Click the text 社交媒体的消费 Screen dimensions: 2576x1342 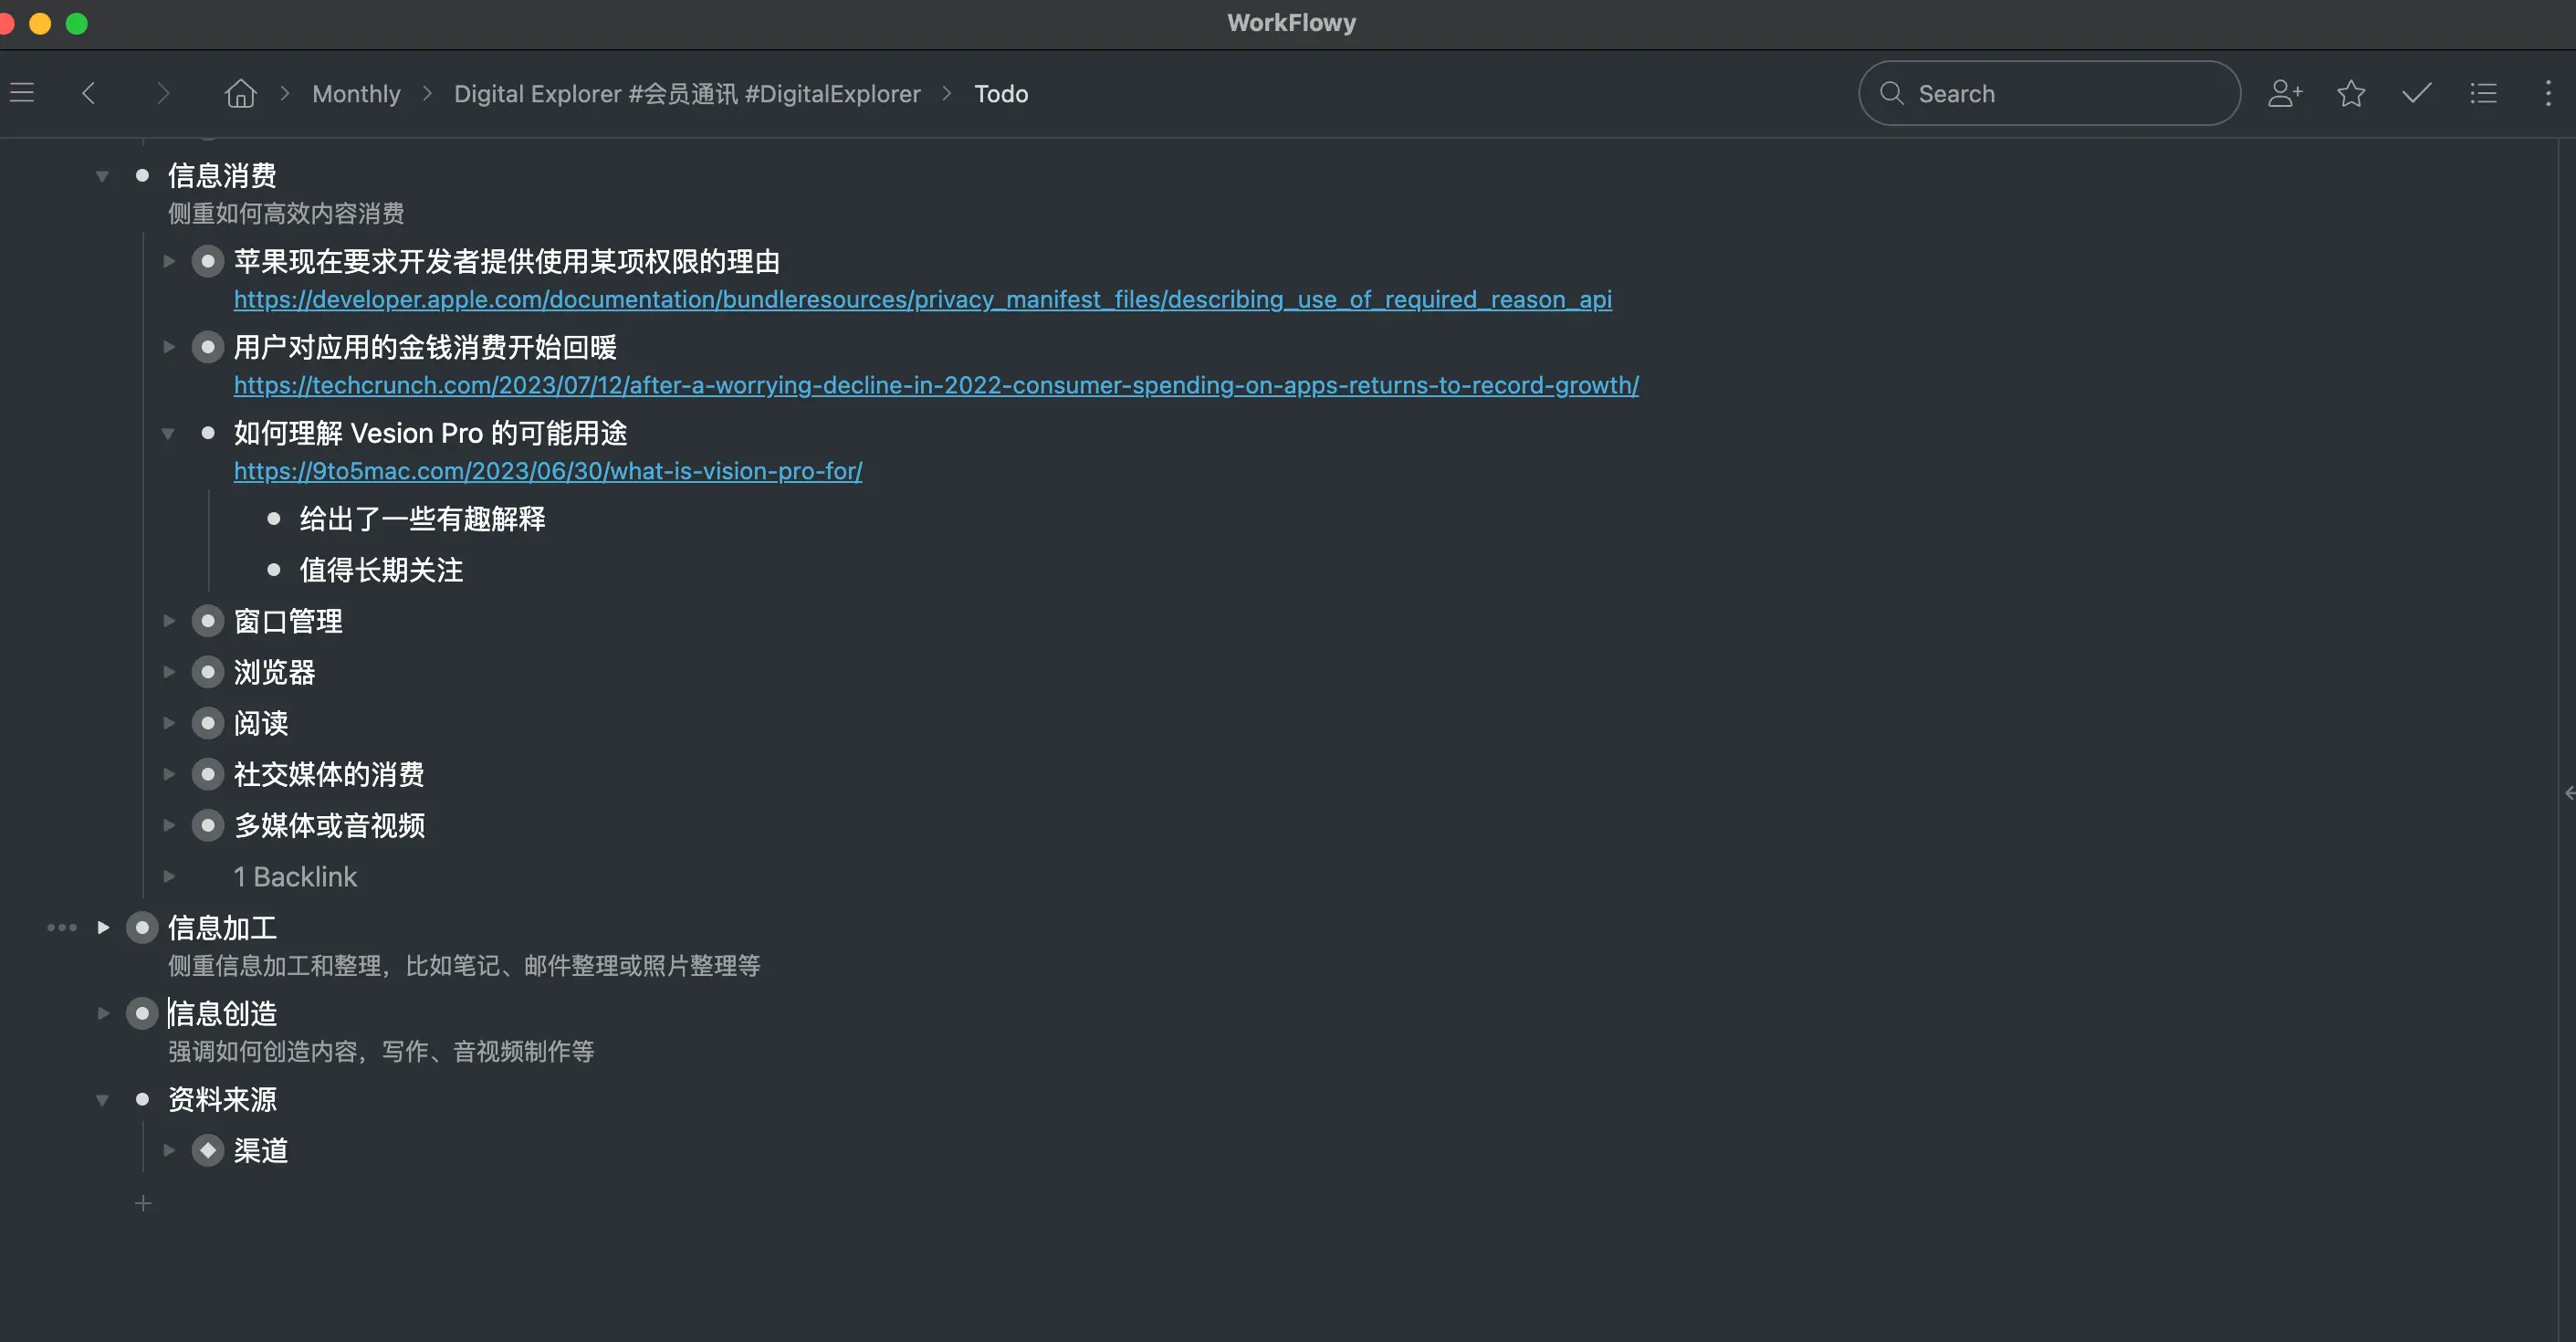tap(329, 774)
